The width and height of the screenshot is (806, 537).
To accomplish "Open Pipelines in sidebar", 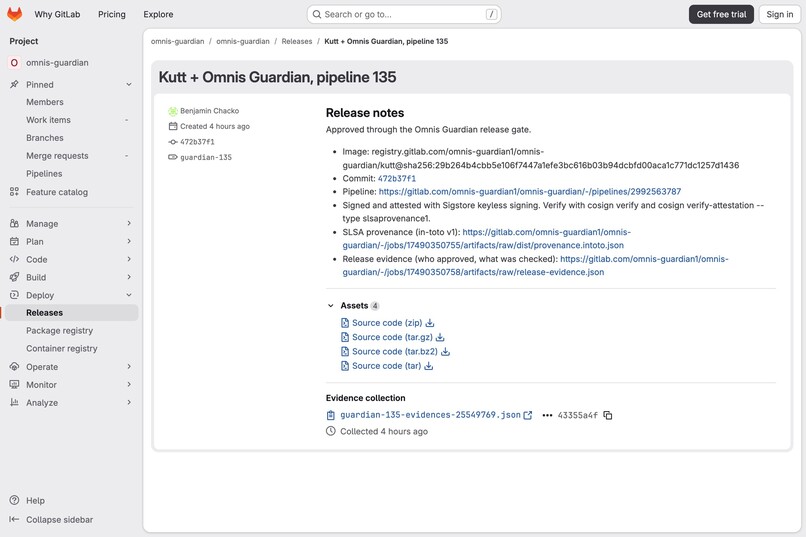I will click(44, 174).
